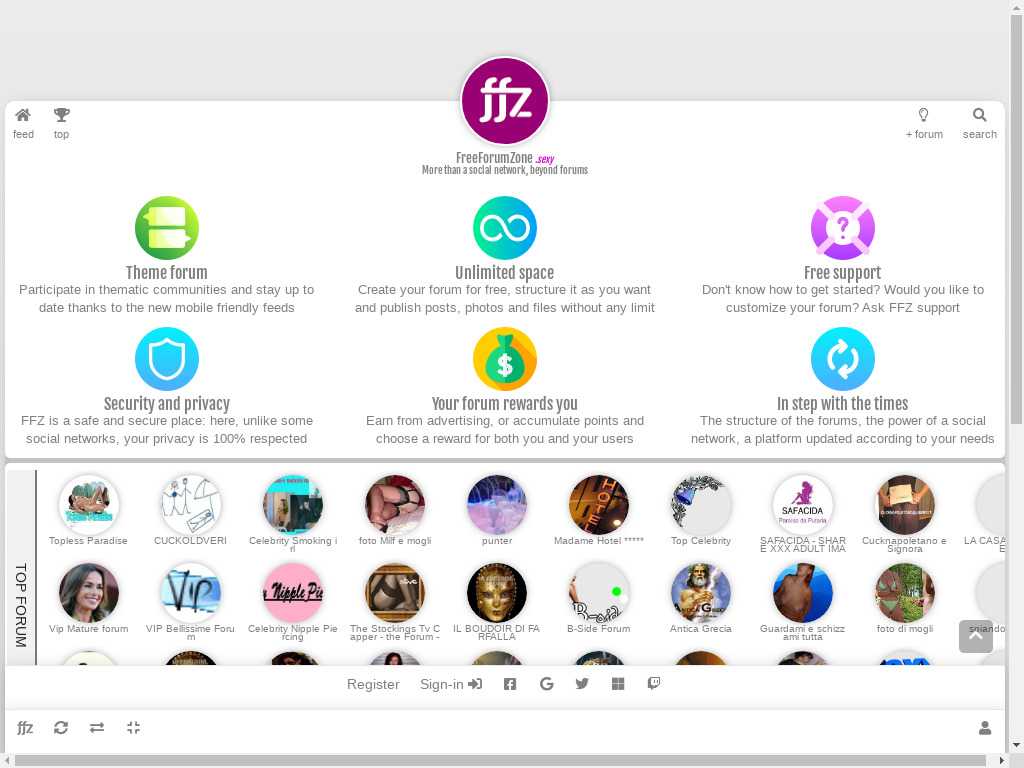Sign in with the Twitter icon
This screenshot has height=768, width=1024.
582,684
